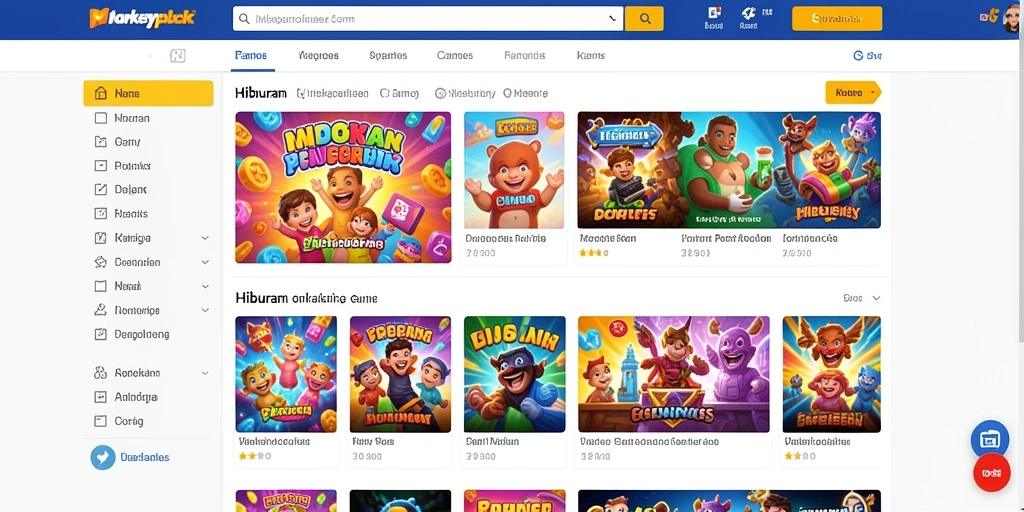Click the orange button in the top header
This screenshot has height=512, width=1024.
(837, 19)
